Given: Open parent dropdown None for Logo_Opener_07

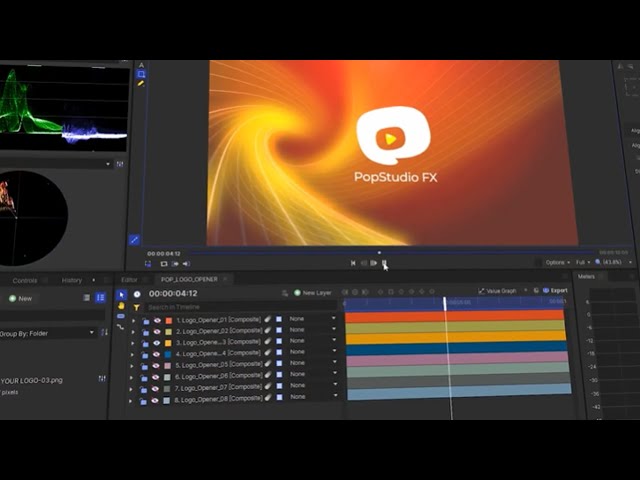Looking at the screenshot, I should point(313,385).
